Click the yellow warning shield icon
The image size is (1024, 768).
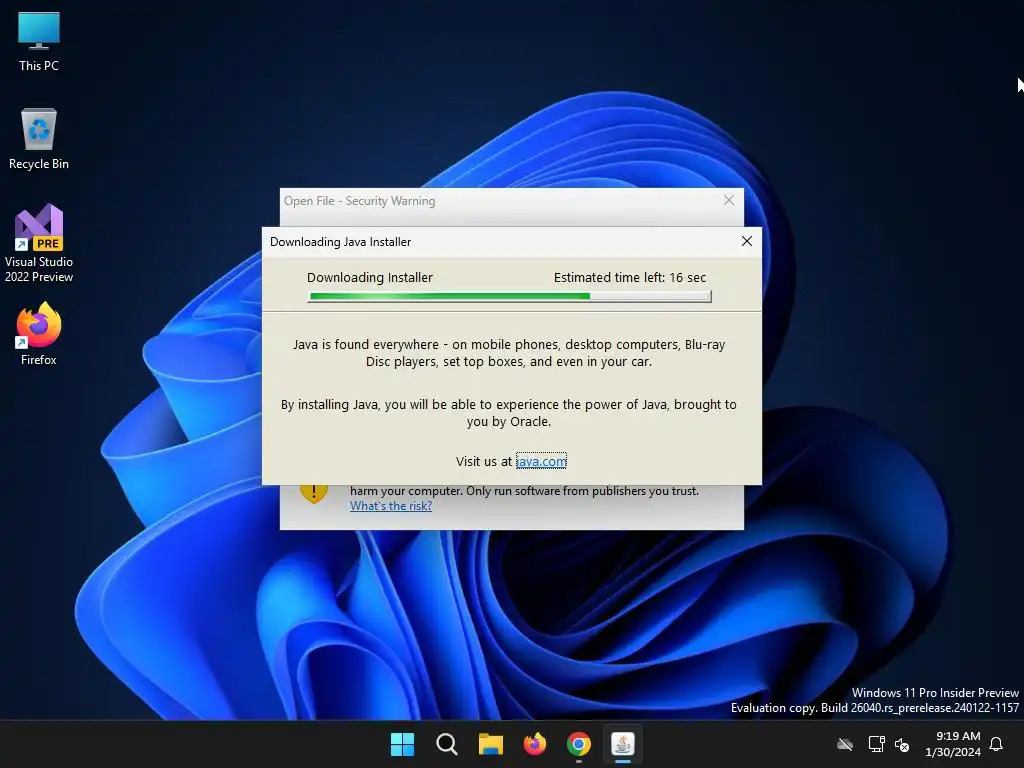[313, 491]
